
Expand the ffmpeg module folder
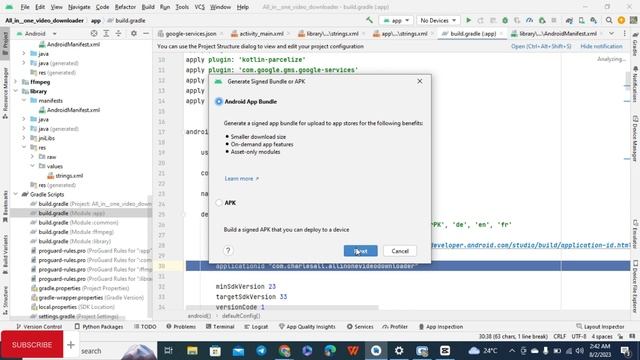(16, 82)
